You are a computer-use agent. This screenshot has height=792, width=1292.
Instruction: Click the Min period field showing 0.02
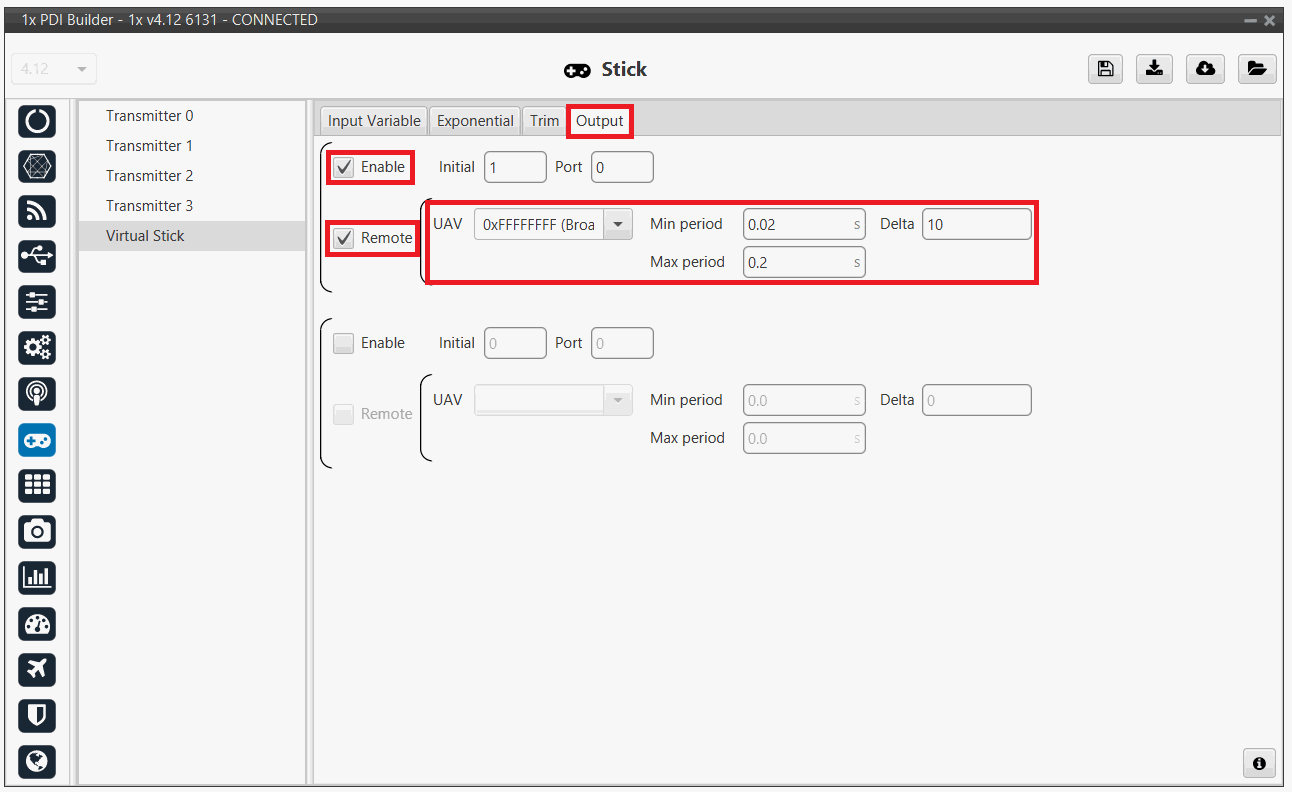click(798, 224)
